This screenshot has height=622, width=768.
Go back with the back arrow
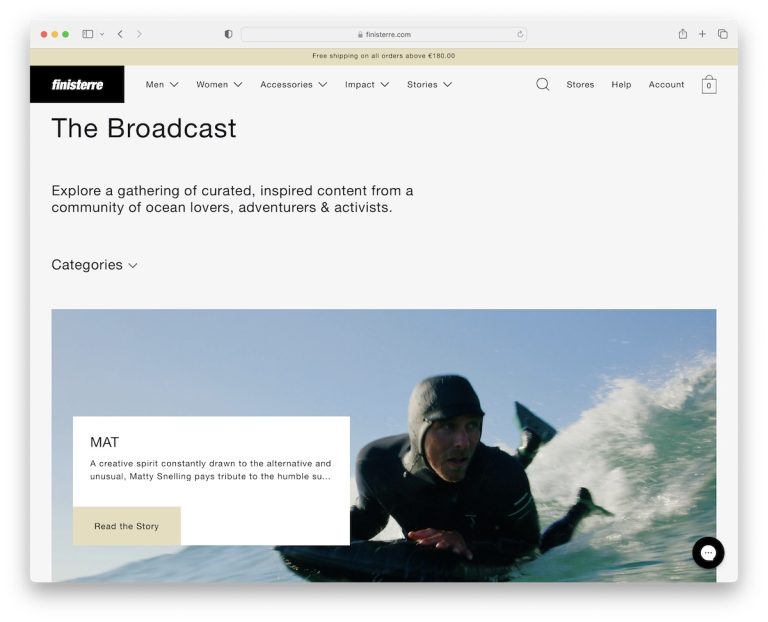120,34
